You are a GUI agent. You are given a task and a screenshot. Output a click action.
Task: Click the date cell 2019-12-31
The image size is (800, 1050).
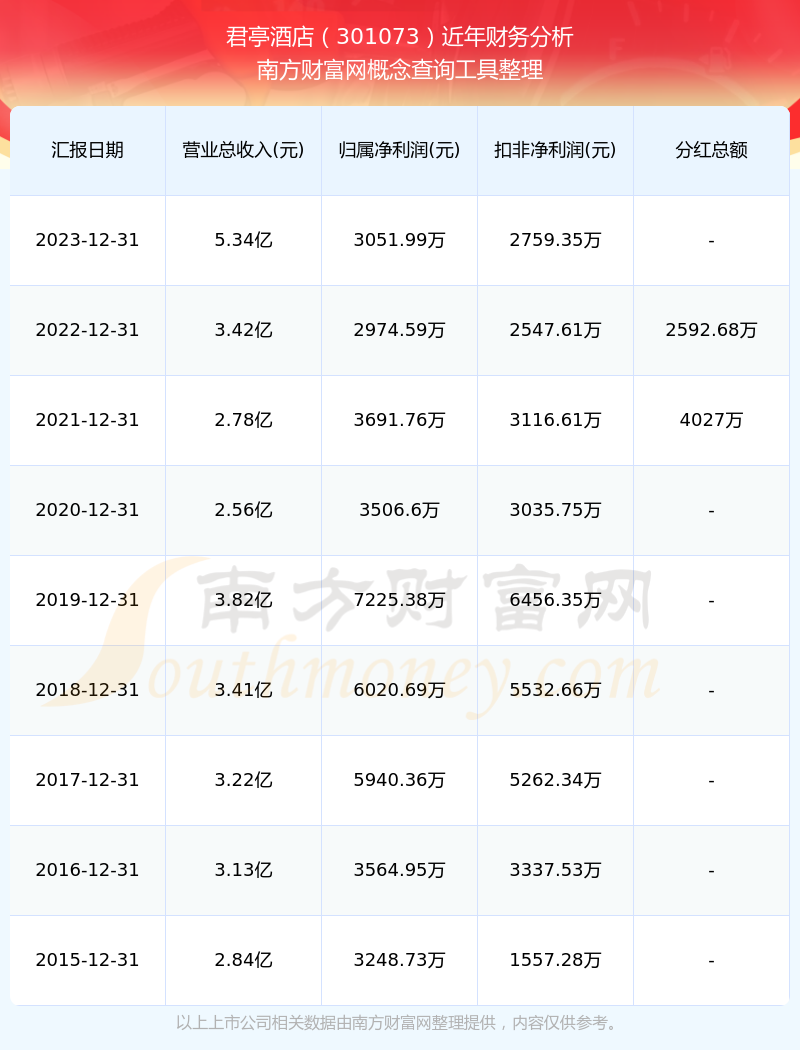(x=88, y=600)
